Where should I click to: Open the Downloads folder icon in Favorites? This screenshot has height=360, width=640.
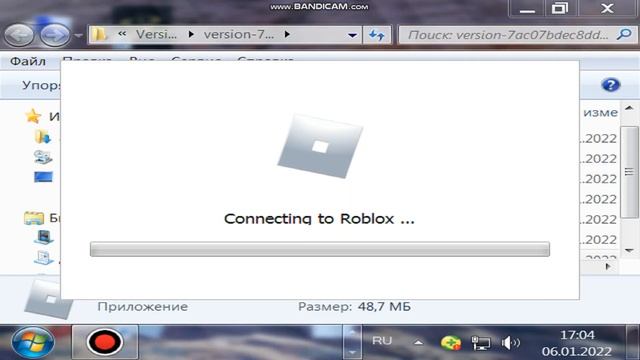point(43,137)
